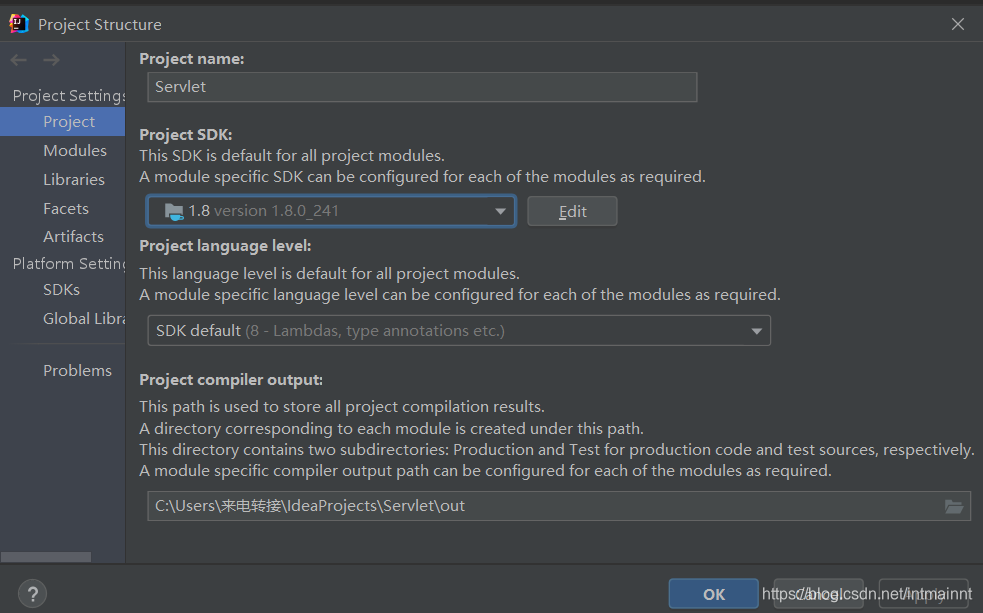This screenshot has width=983, height=613.
Task: Open the Libraries settings page
Action: 74,179
